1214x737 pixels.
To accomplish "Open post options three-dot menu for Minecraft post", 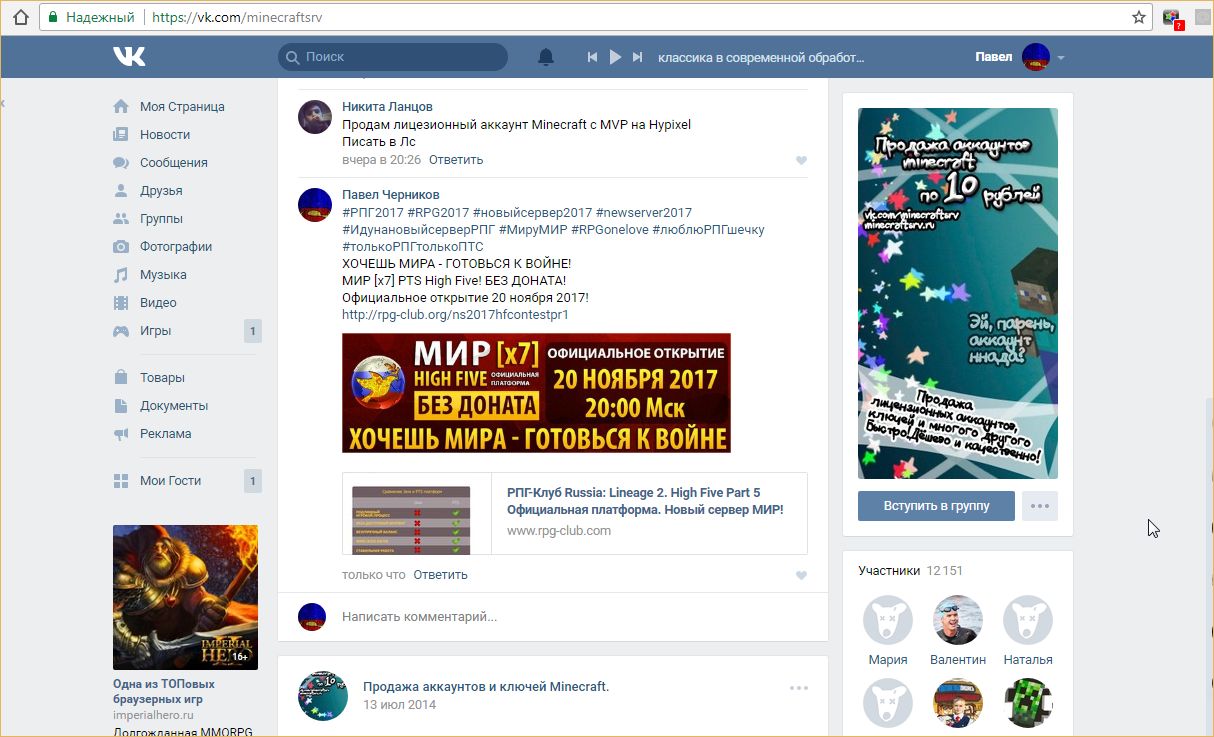I will [798, 688].
